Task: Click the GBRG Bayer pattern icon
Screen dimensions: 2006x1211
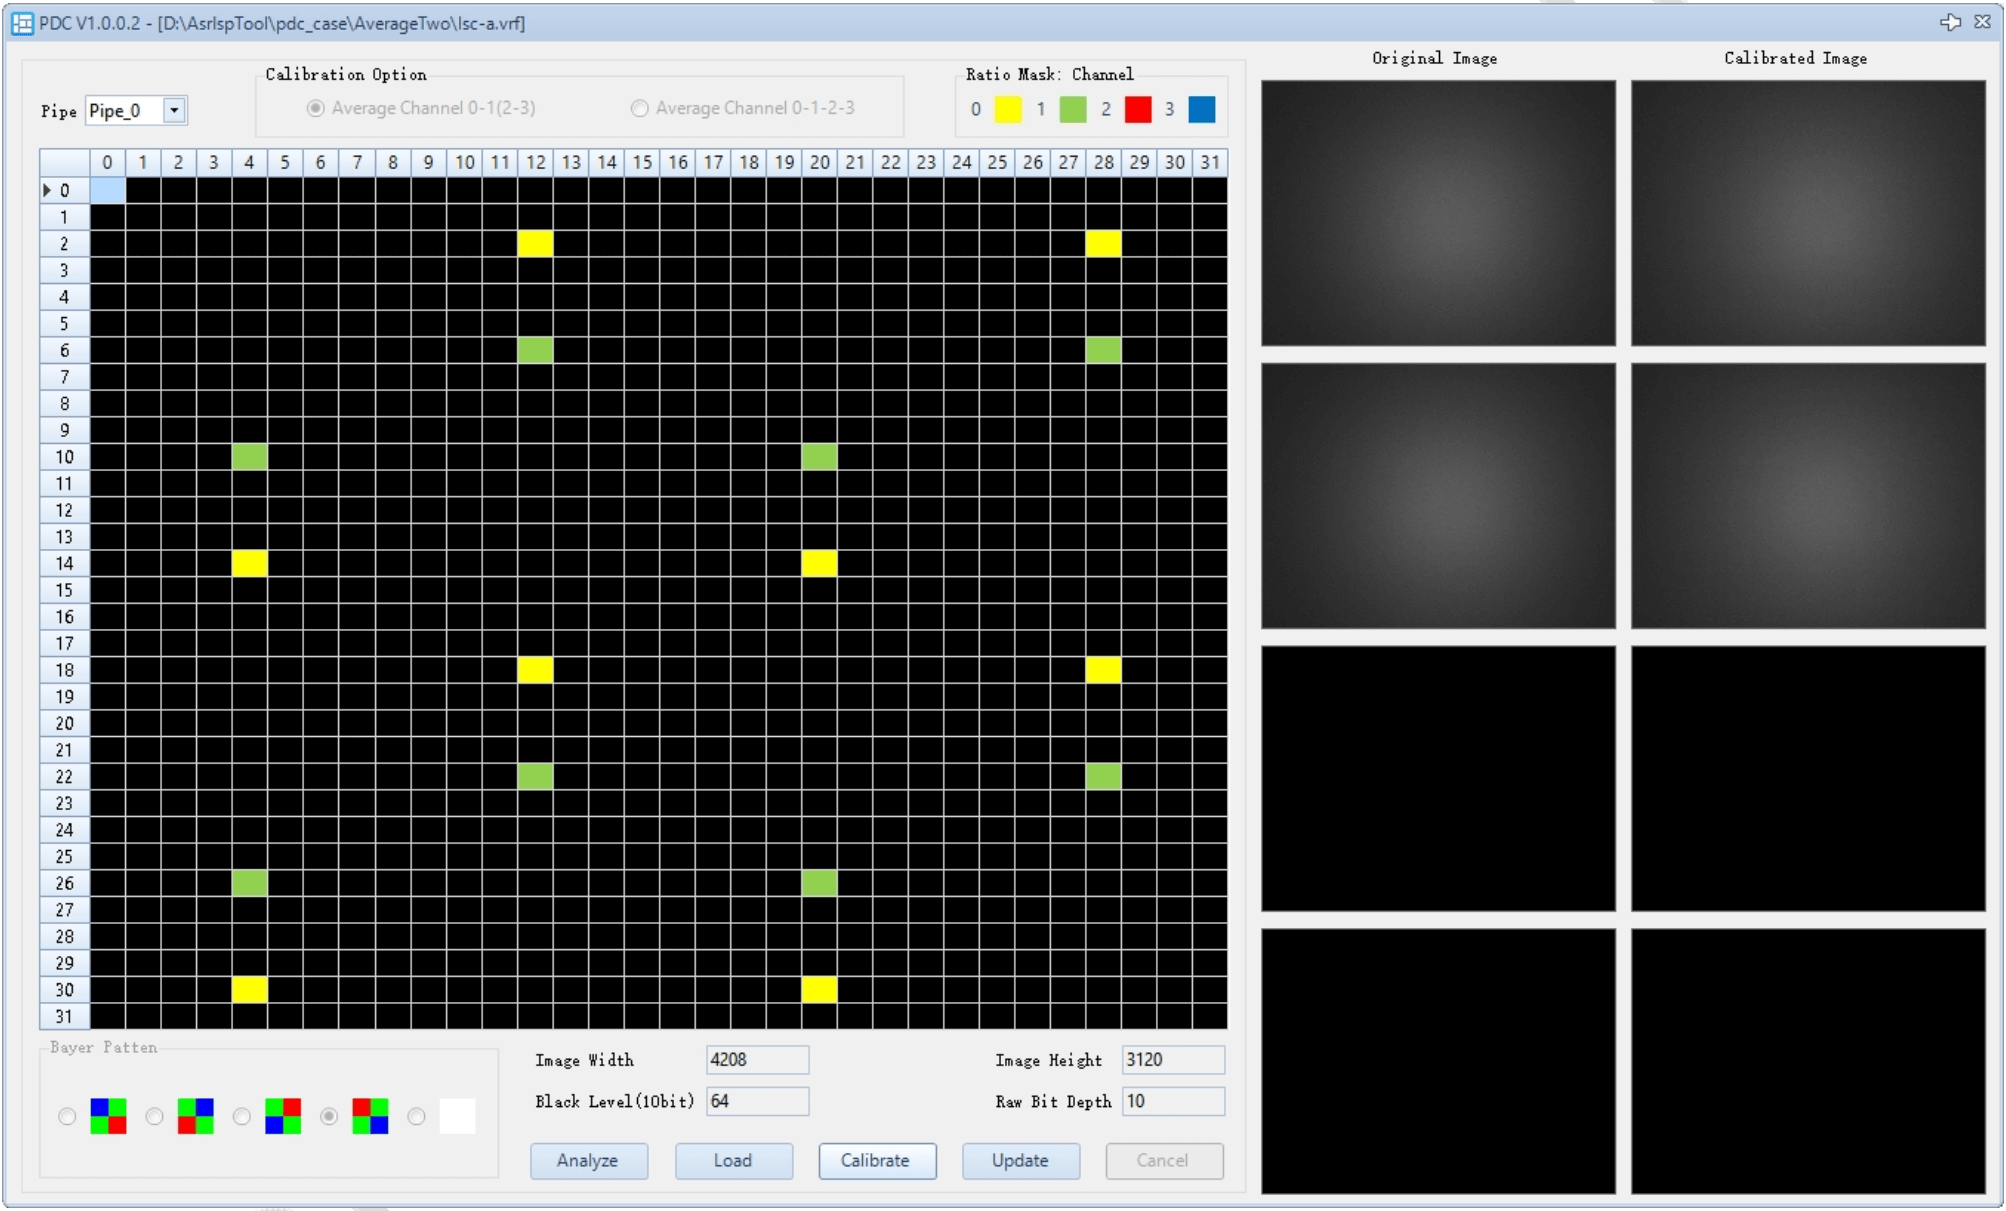Action: click(195, 1116)
